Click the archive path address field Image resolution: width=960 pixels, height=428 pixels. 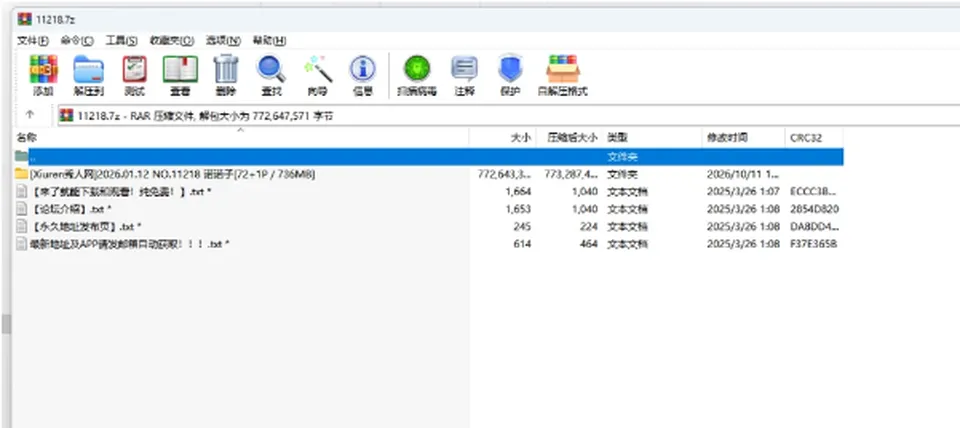pyautogui.click(x=509, y=116)
